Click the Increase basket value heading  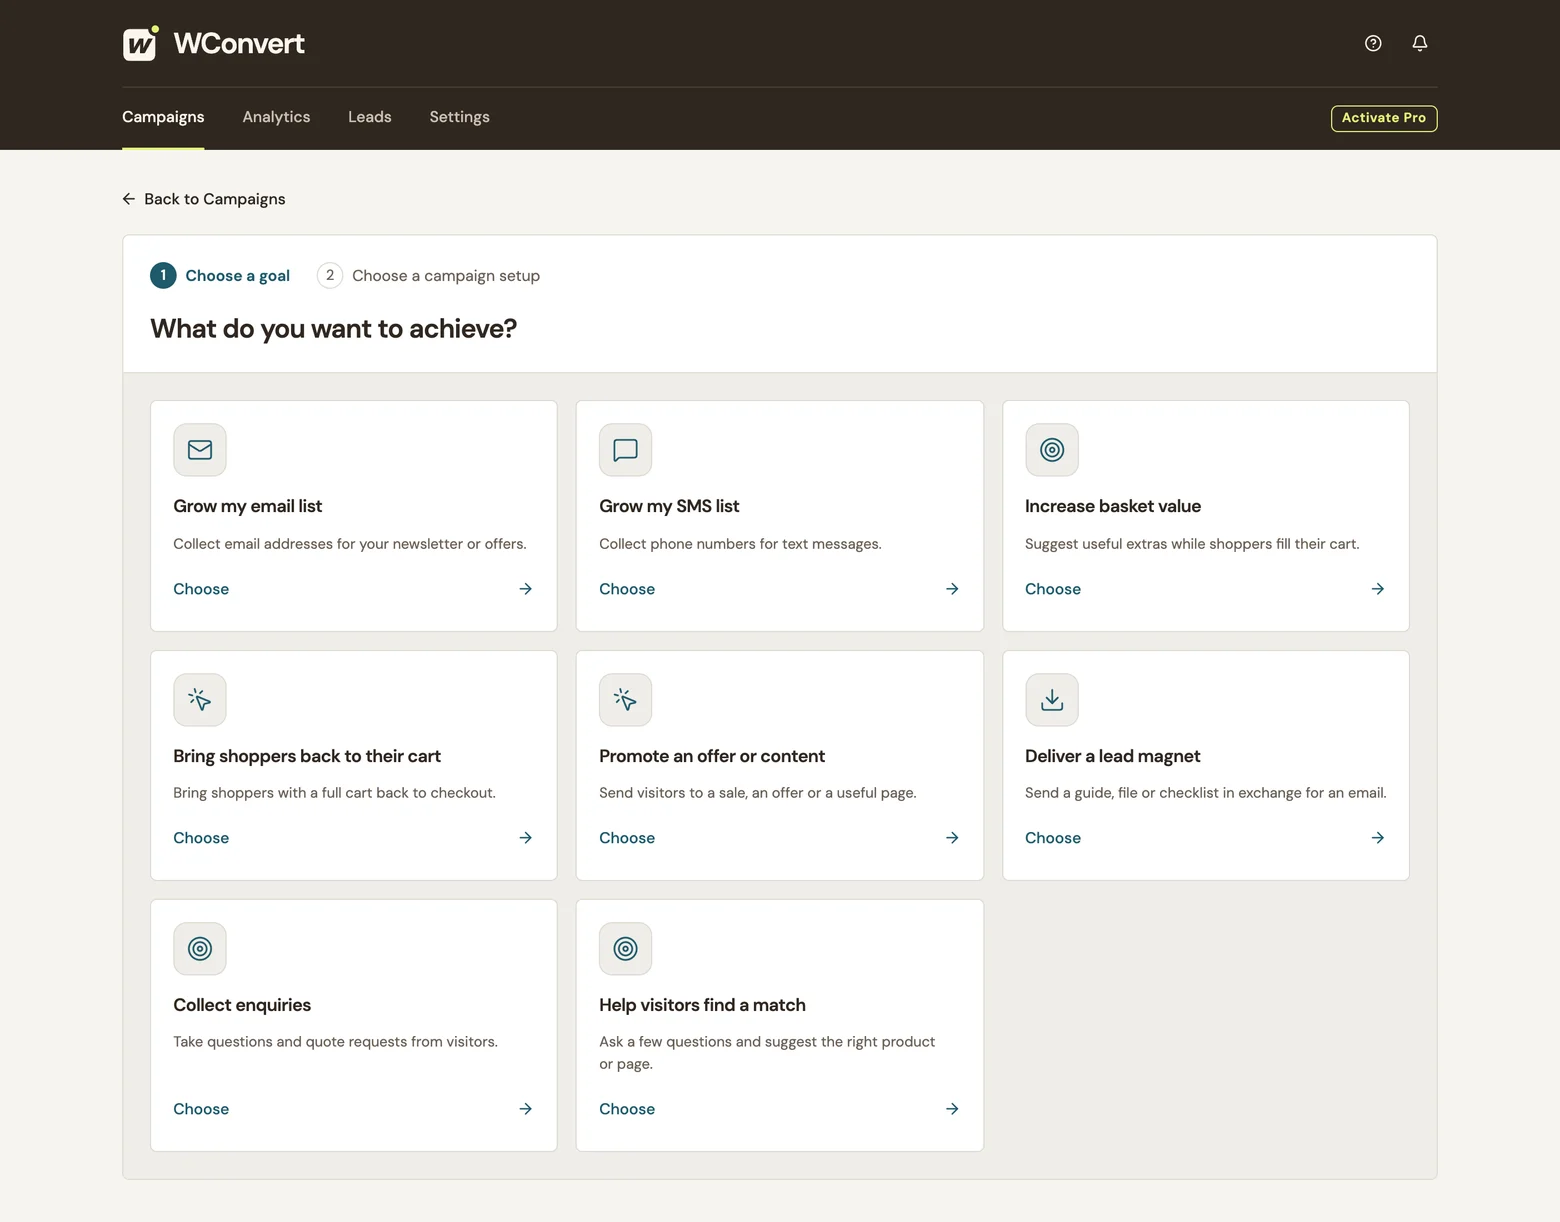point(1113,506)
